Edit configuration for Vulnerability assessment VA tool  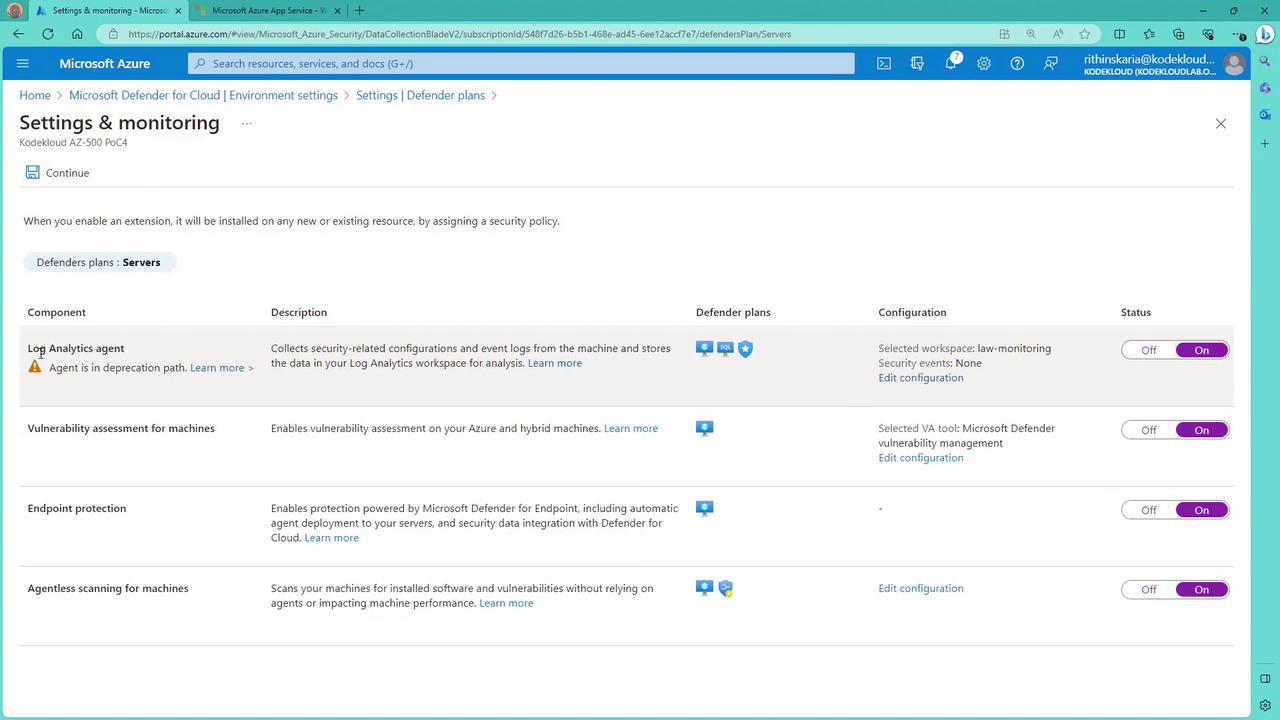[x=921, y=458]
